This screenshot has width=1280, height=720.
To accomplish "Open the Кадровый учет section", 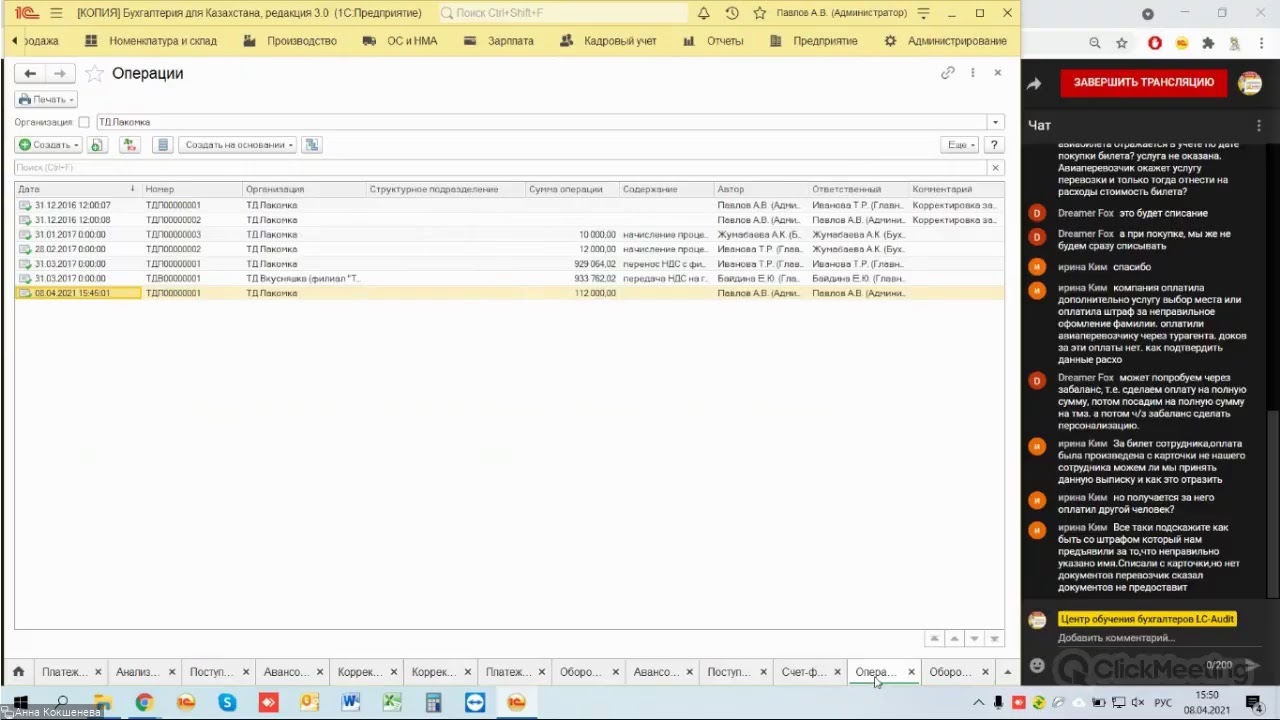I will pyautogui.click(x=608, y=41).
